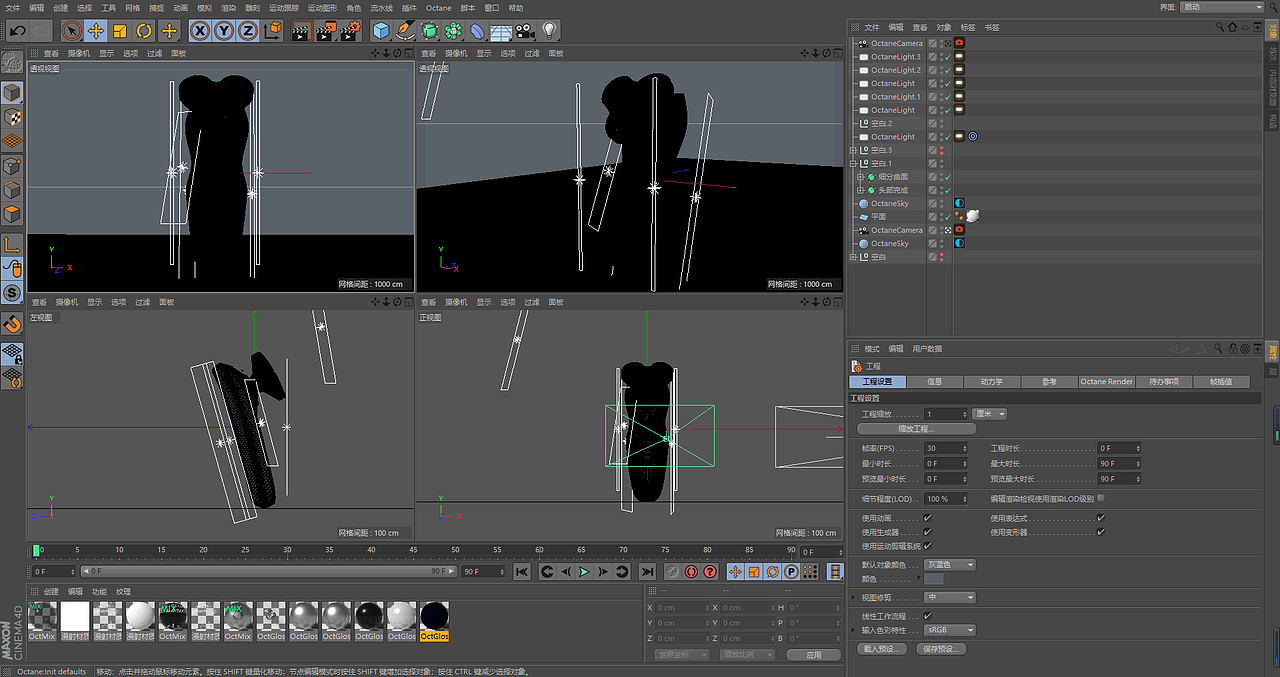Toggle Y axis lock

pyautogui.click(x=224, y=31)
